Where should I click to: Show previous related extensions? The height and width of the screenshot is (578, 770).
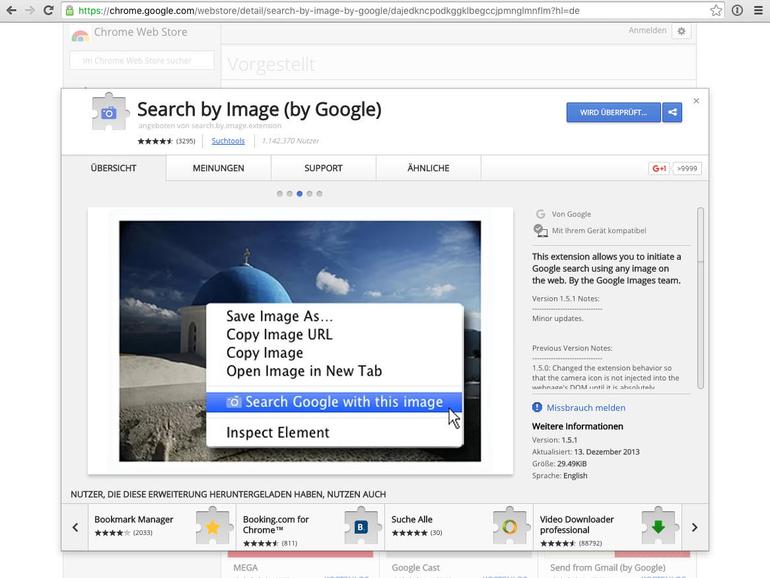pos(75,527)
